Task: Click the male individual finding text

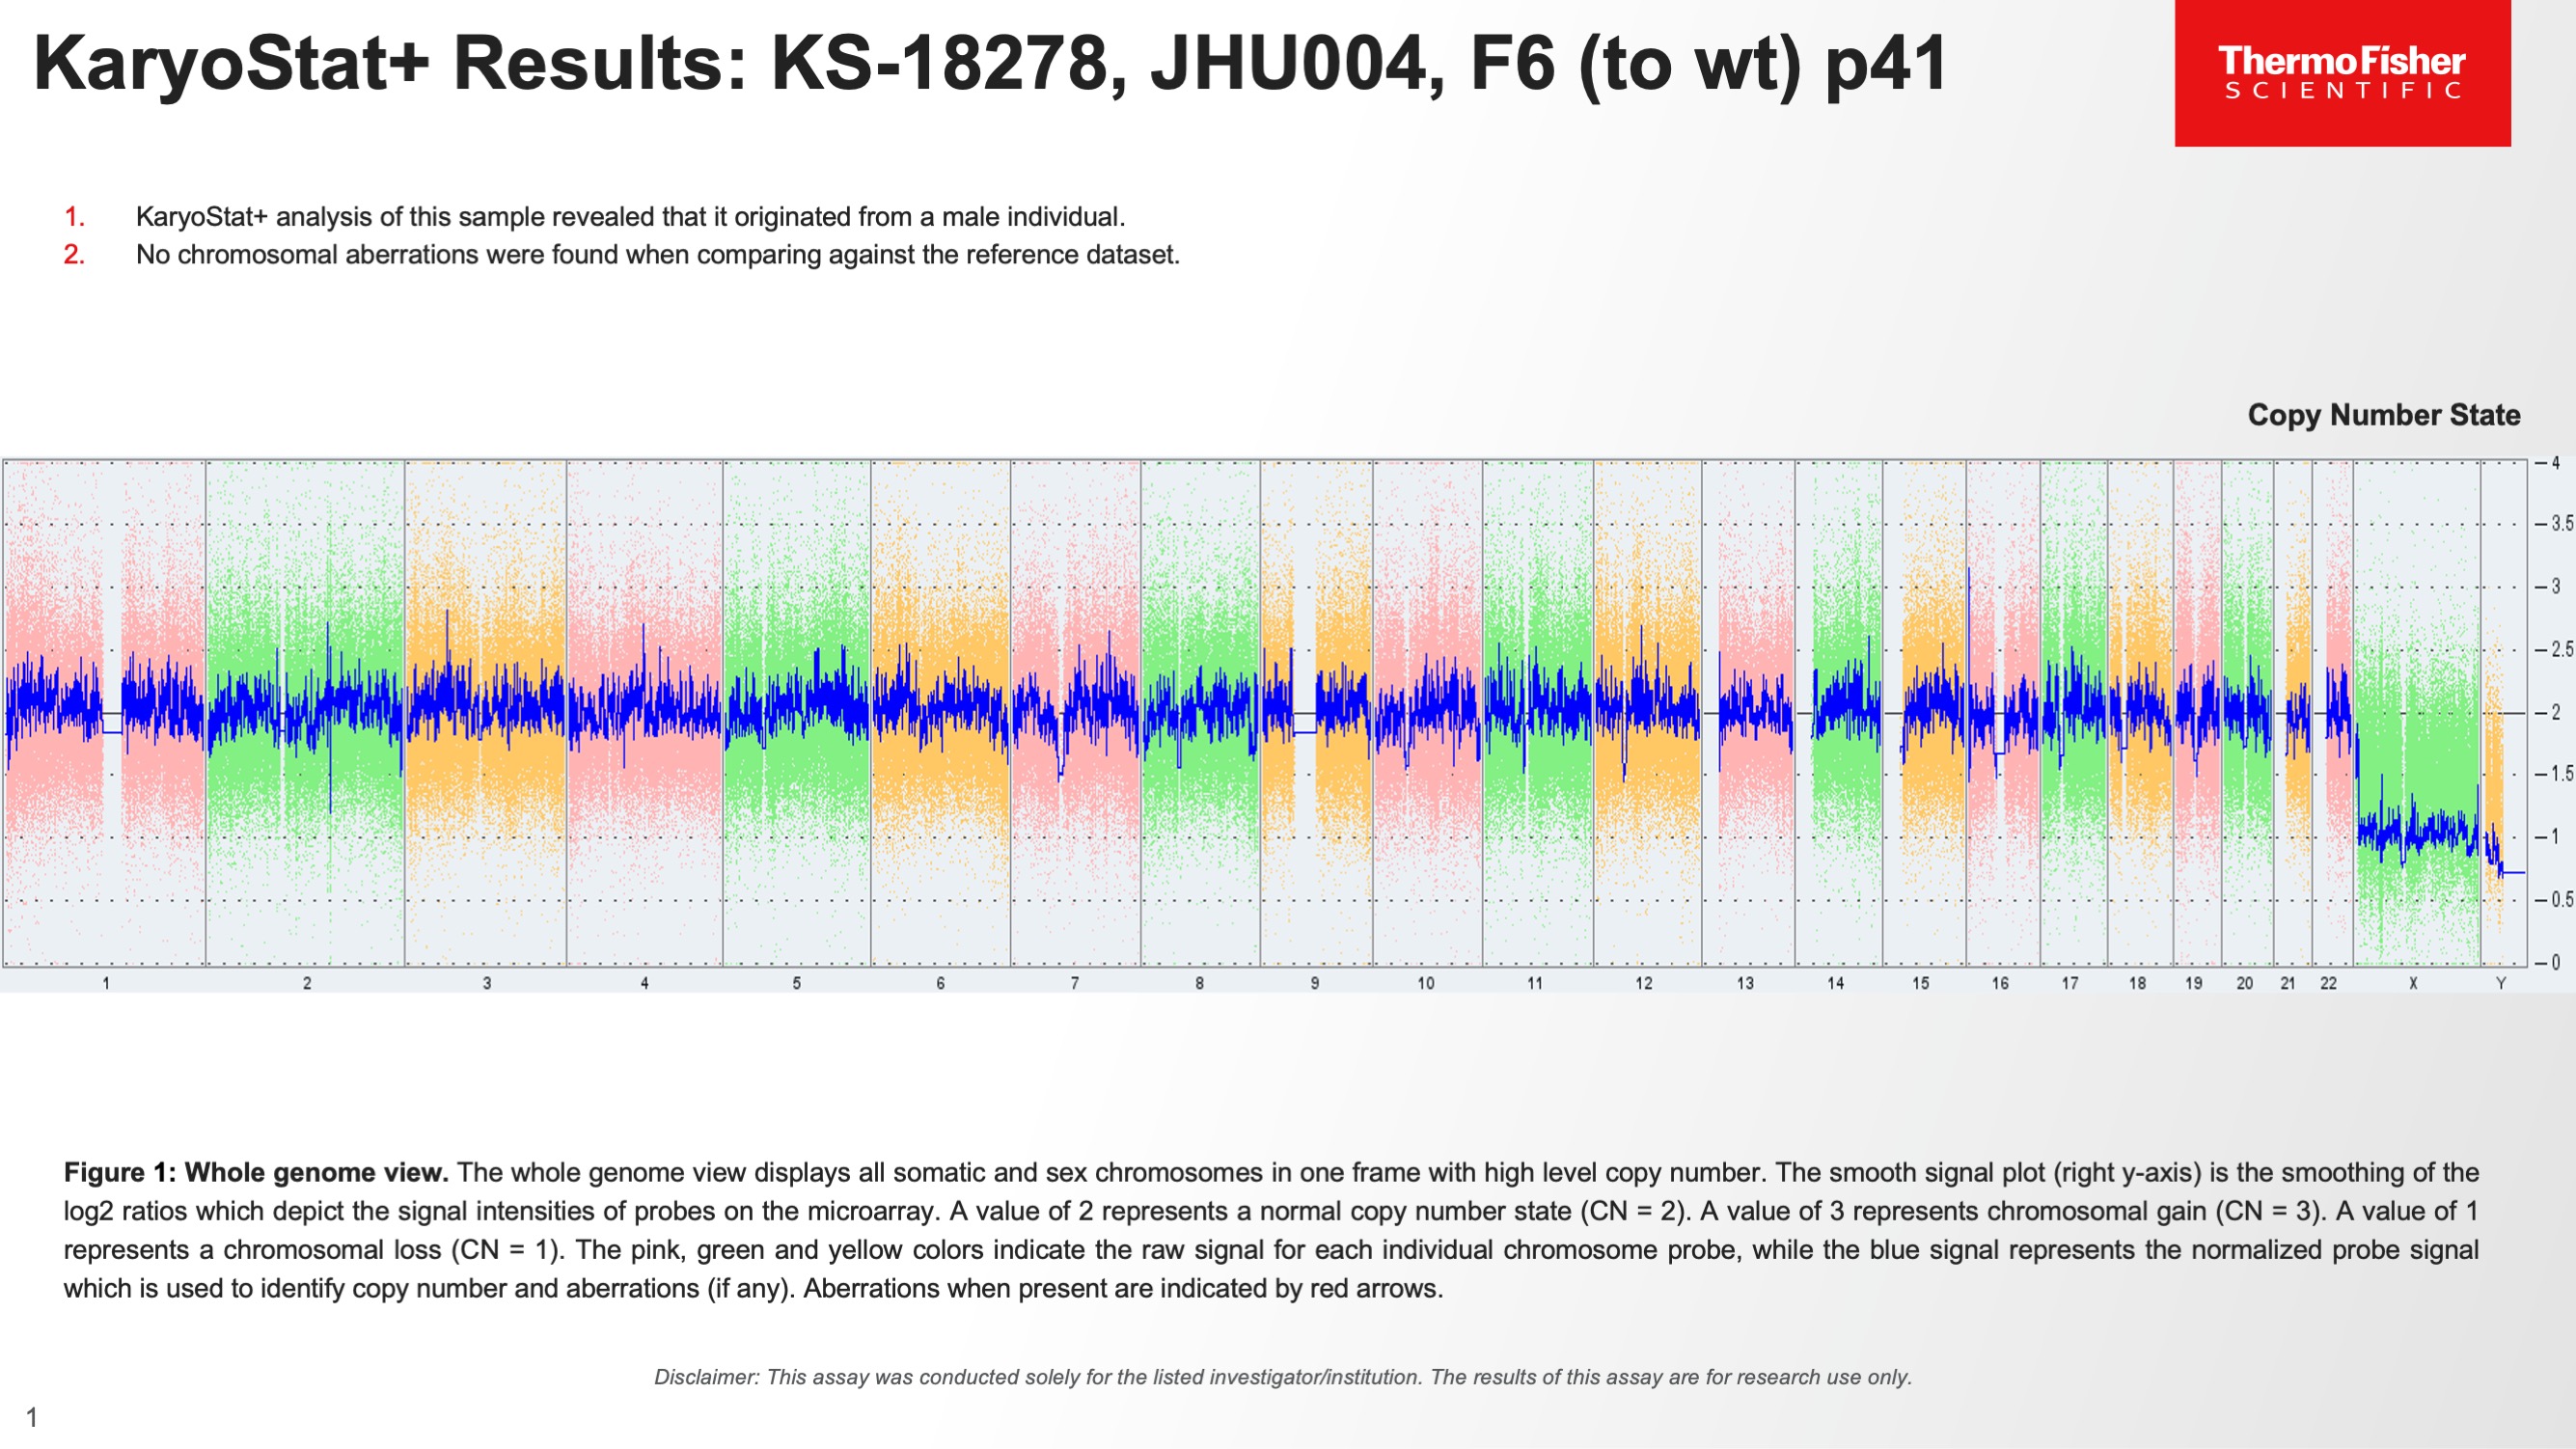Action: [630, 217]
